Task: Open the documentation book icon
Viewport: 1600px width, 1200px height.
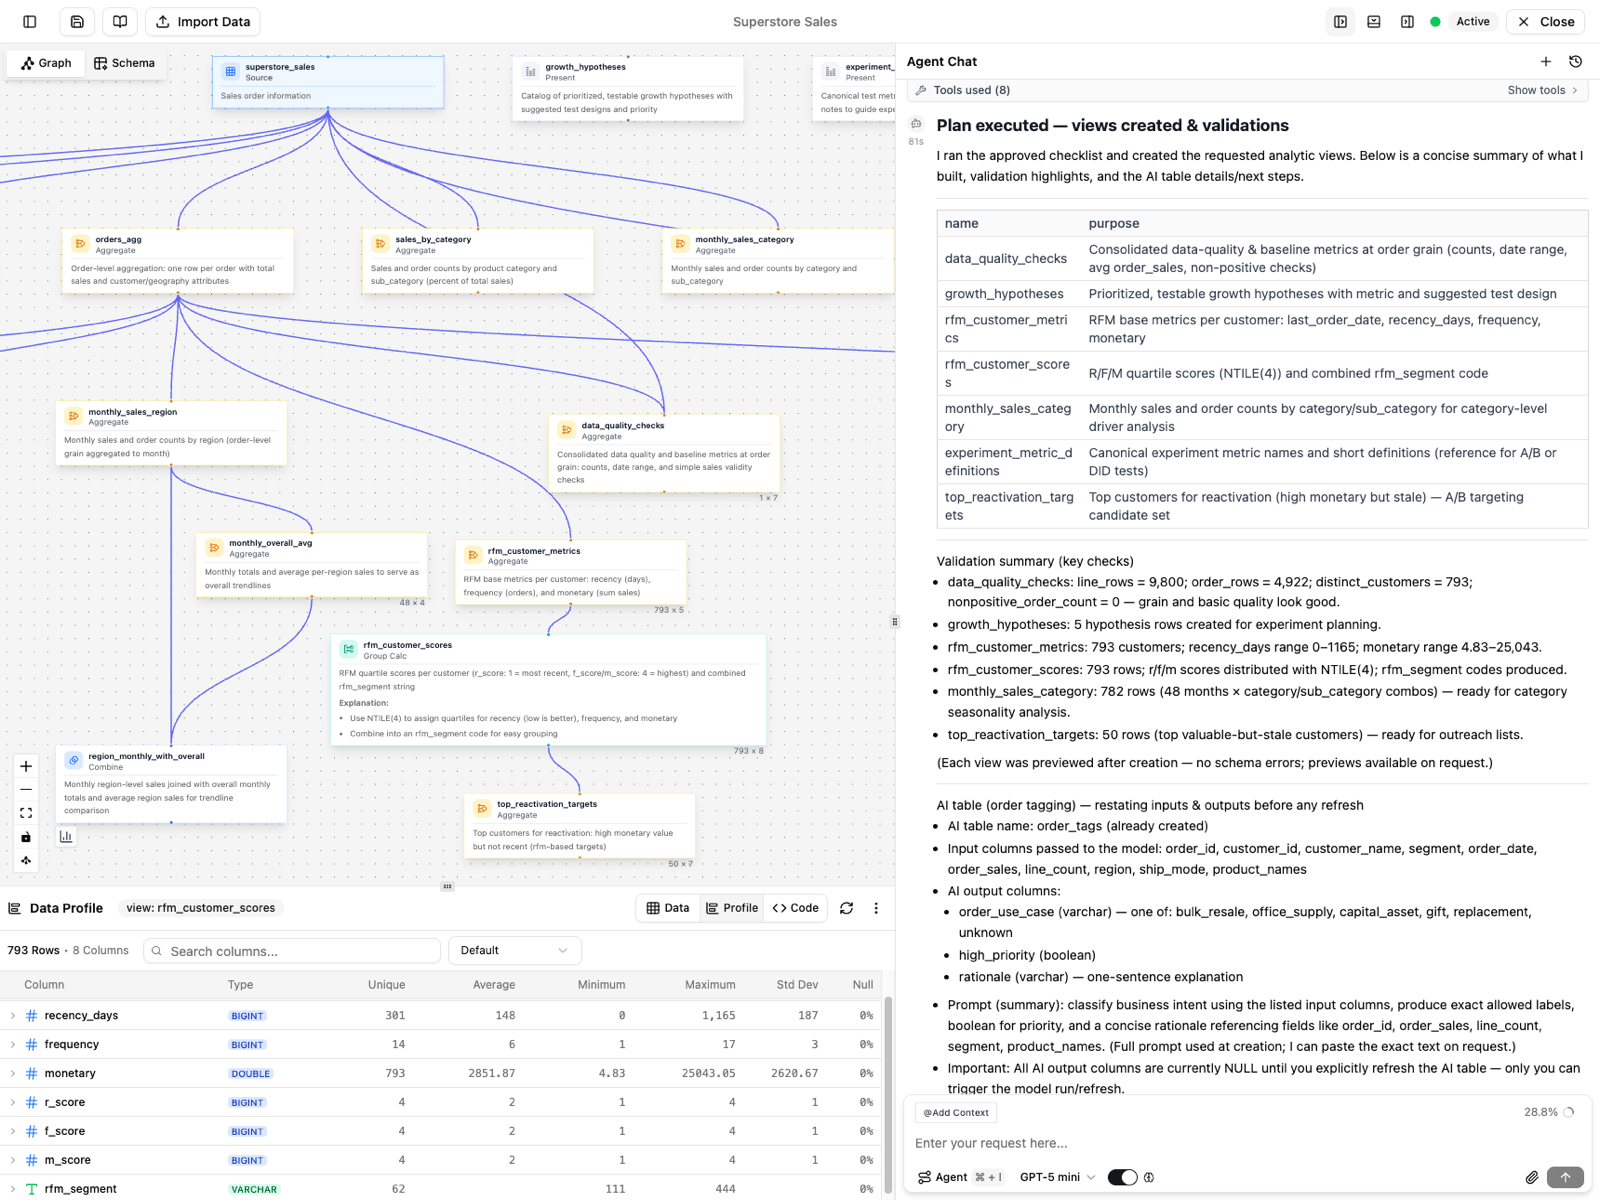Action: coord(120,21)
